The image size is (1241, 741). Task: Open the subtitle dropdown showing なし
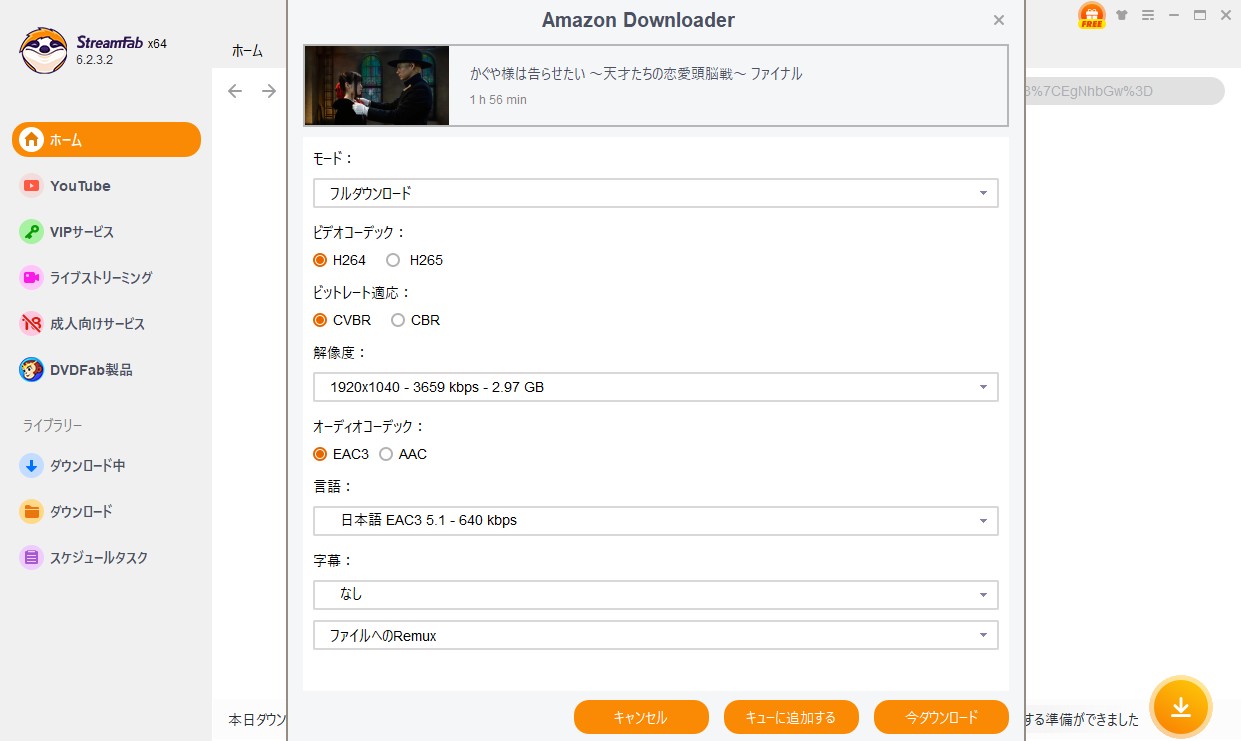(x=656, y=594)
